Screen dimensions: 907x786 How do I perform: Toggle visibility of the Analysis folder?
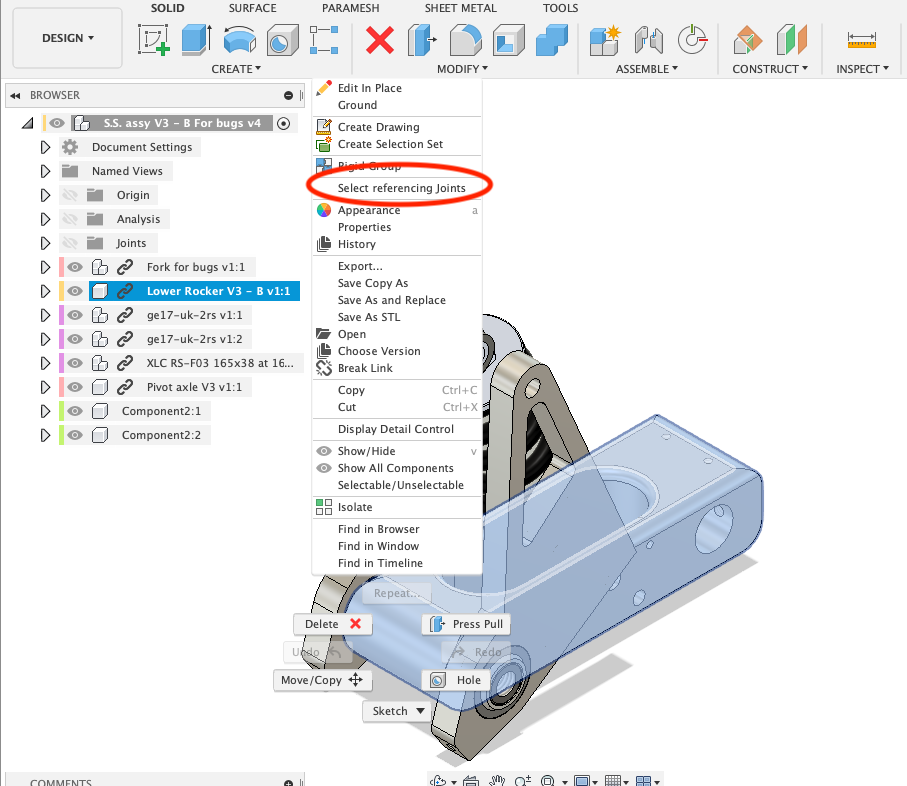[70, 219]
